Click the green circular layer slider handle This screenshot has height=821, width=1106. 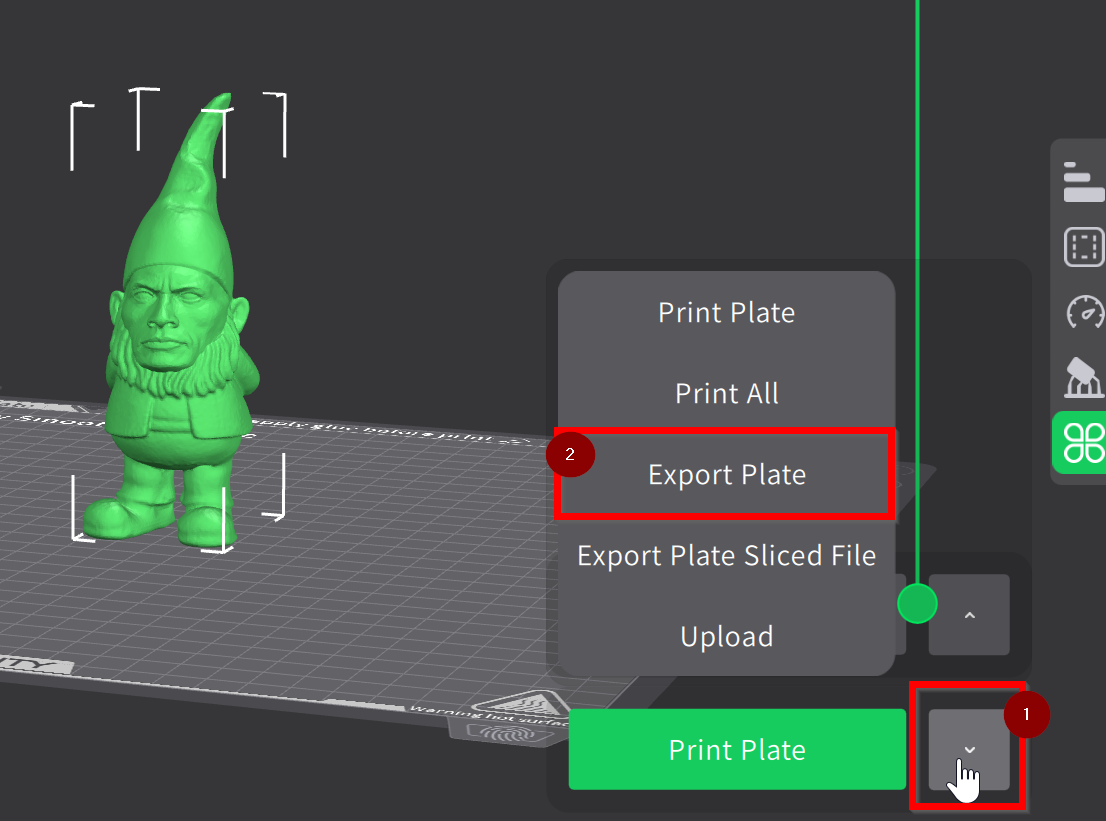point(917,604)
